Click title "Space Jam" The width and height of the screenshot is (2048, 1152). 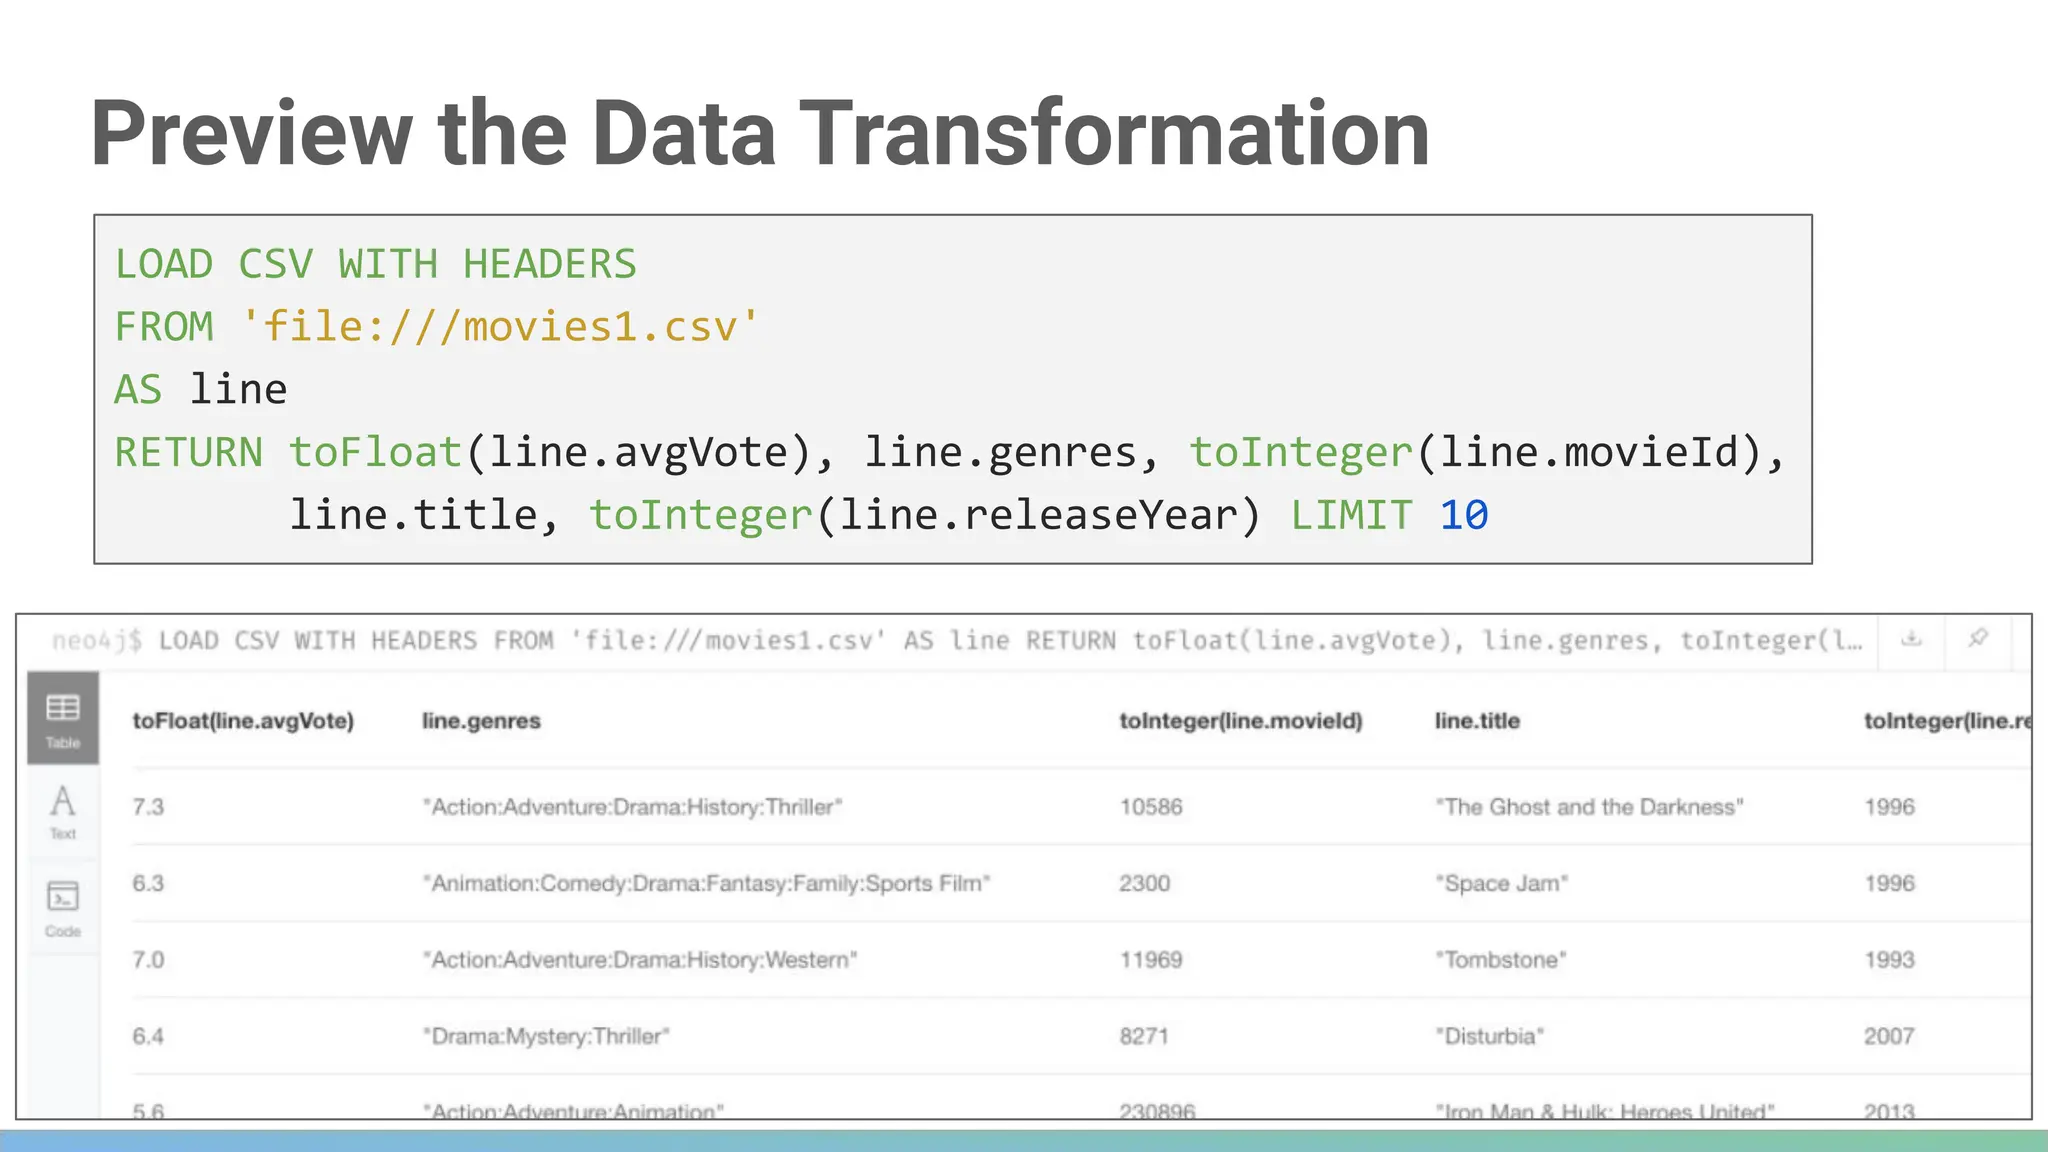(x=1502, y=883)
